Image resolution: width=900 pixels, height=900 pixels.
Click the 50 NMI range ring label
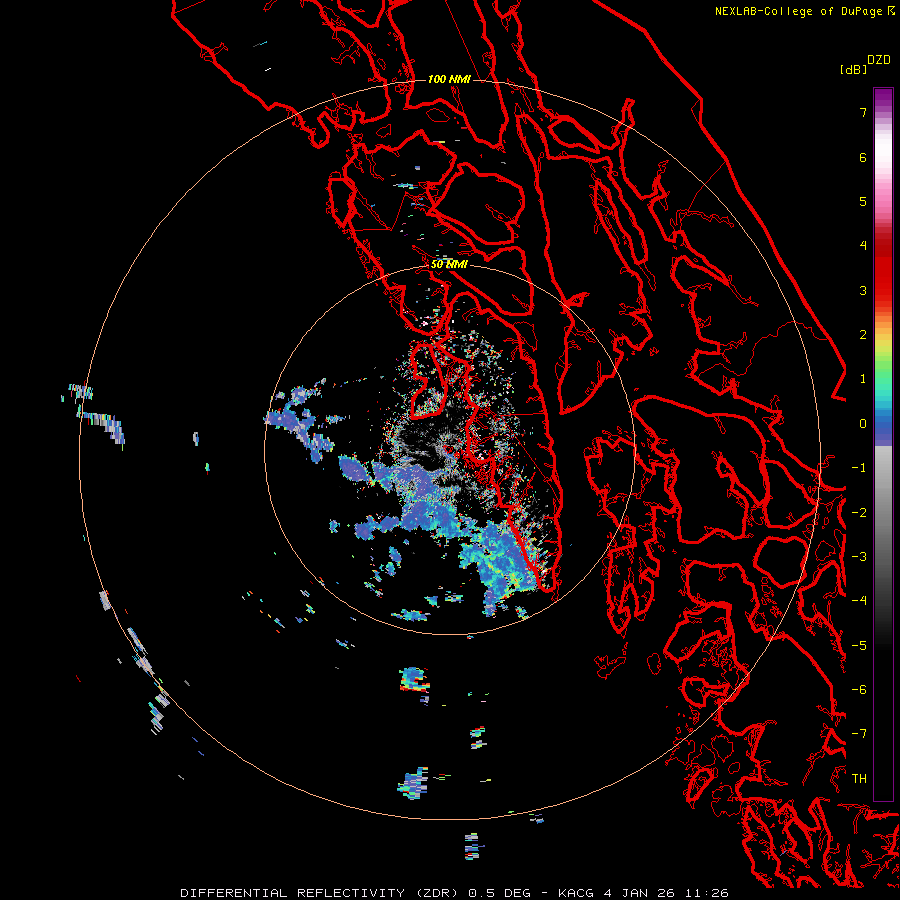(449, 265)
